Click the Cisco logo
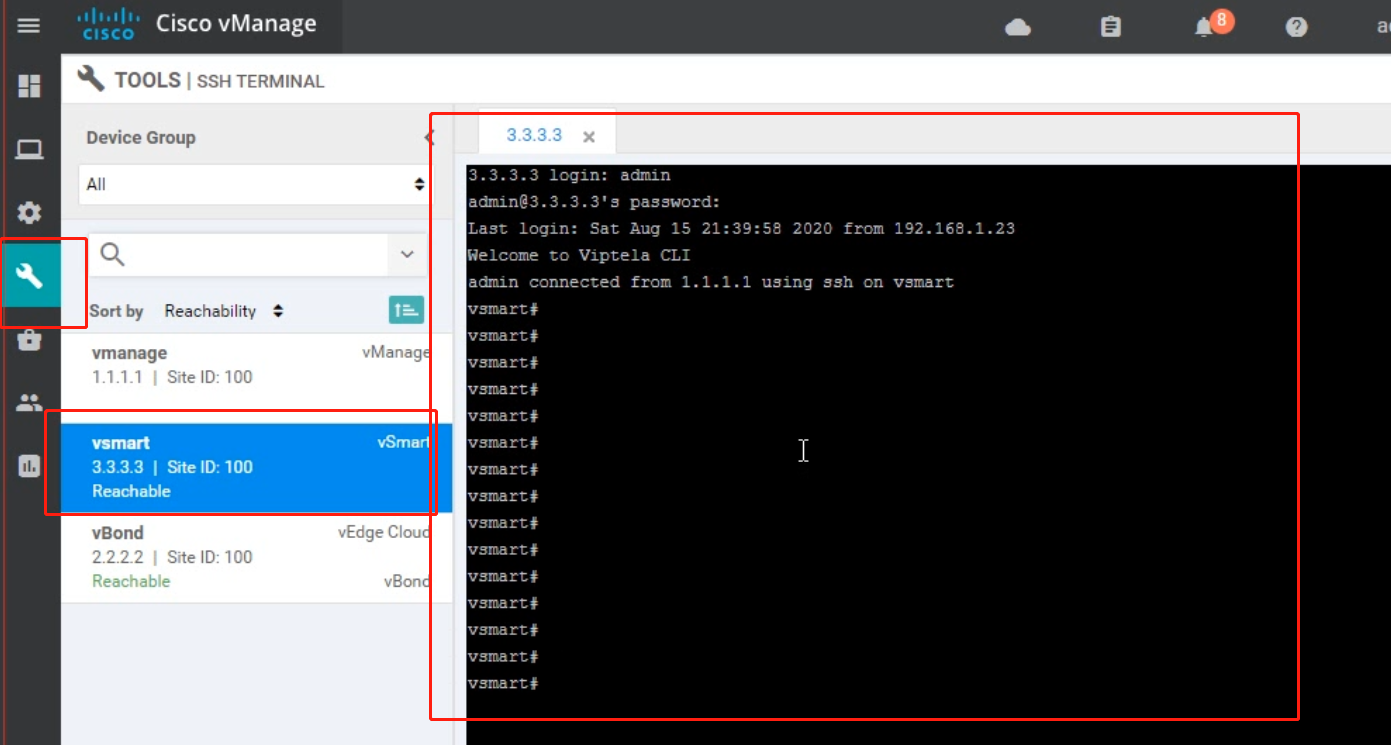The image size is (1391, 745). pos(108,24)
